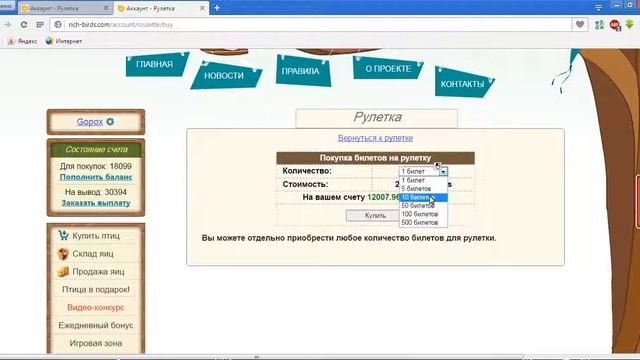Open a new tab with plus button
The image size is (640, 360).
tap(217, 8)
